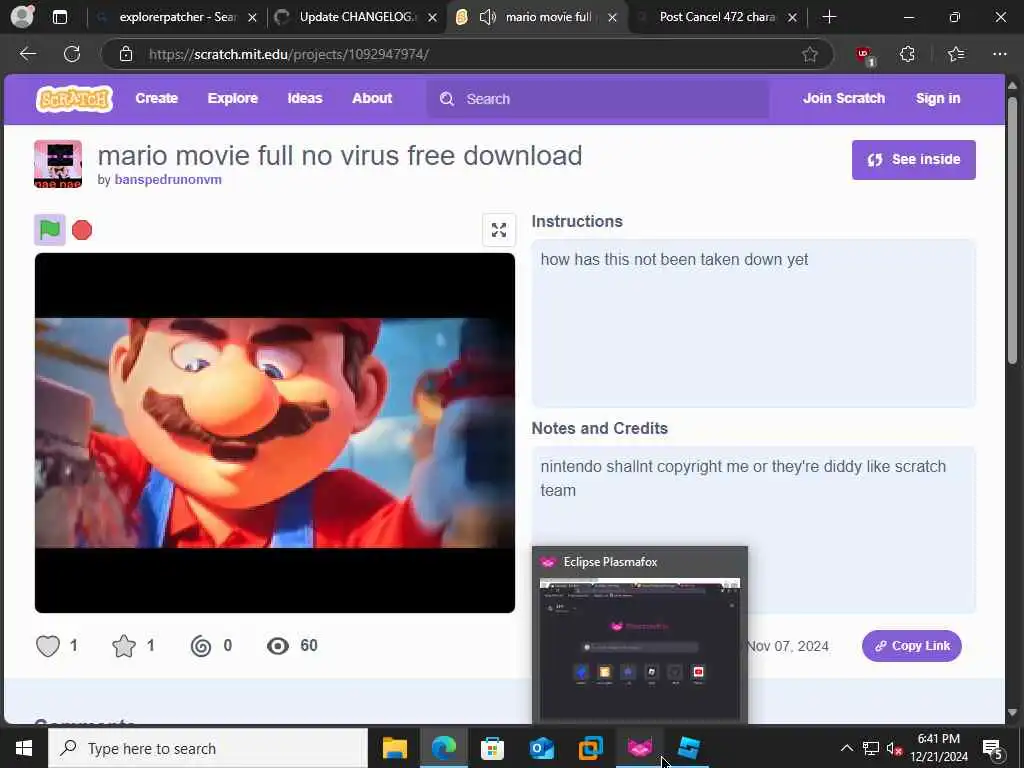Mute audio on mario movie tab

pos(488,17)
